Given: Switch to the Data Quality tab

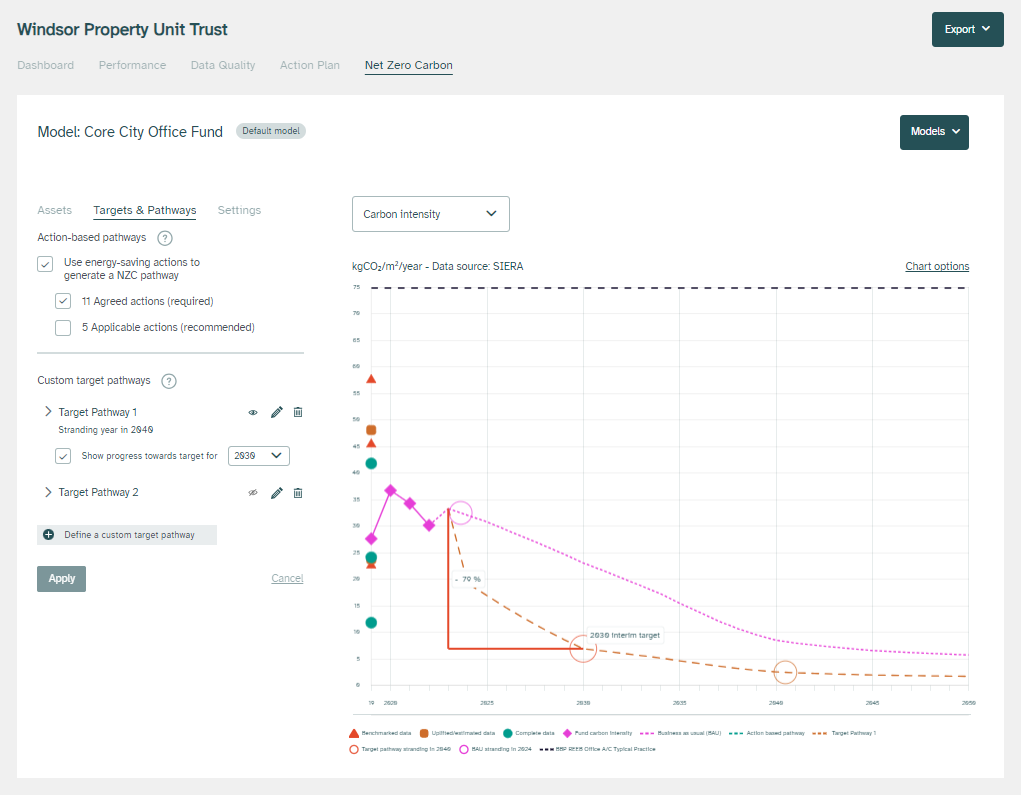Looking at the screenshot, I should coord(223,65).
